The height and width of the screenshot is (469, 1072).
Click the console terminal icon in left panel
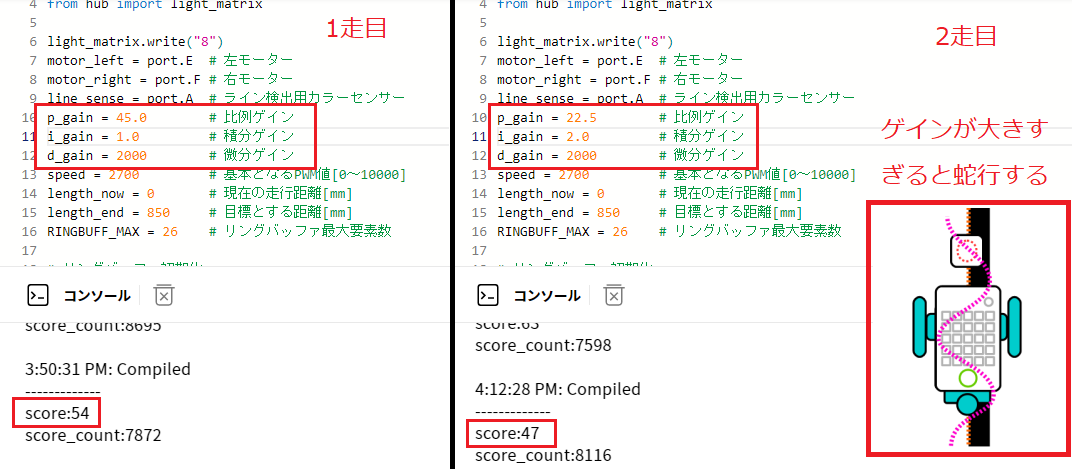(37, 295)
